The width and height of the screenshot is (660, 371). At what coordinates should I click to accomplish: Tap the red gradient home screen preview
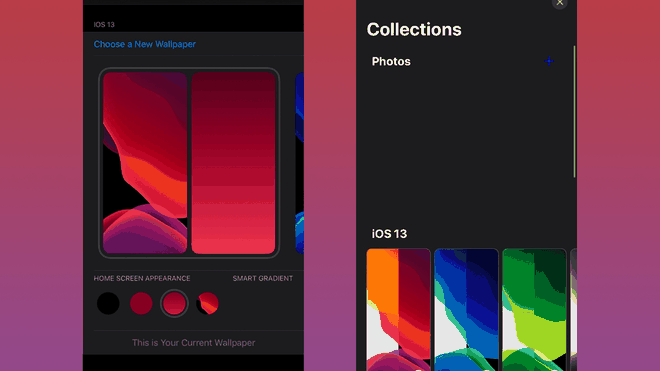pyautogui.click(x=233, y=163)
